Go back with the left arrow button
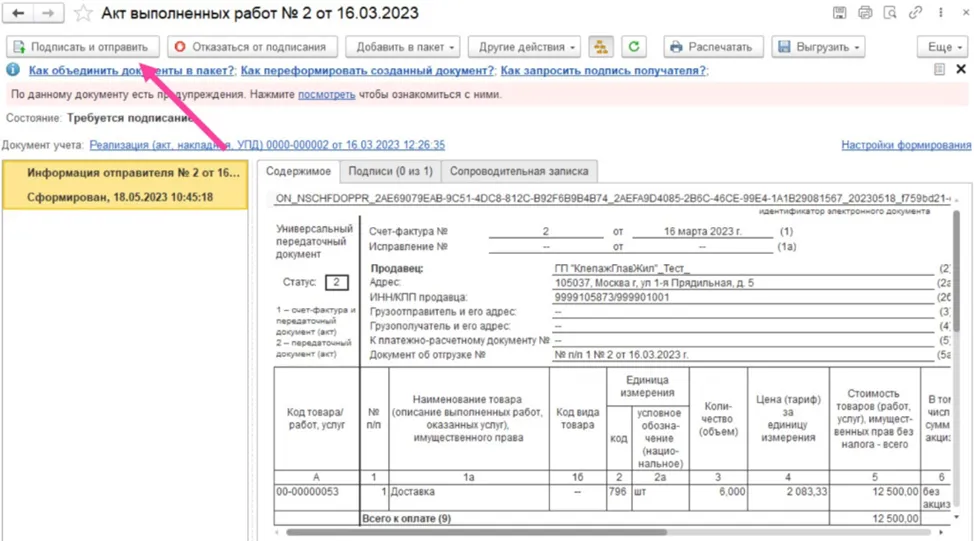 19,13
